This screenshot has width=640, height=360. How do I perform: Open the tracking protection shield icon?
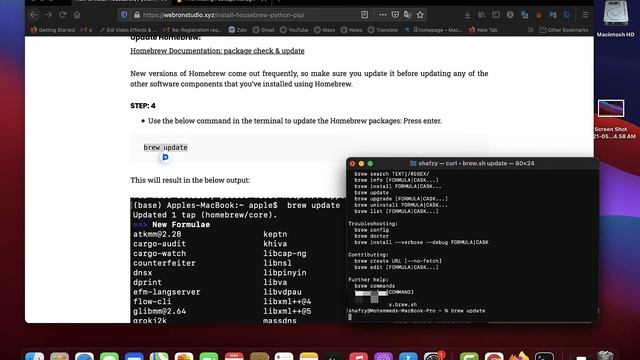[124, 15]
